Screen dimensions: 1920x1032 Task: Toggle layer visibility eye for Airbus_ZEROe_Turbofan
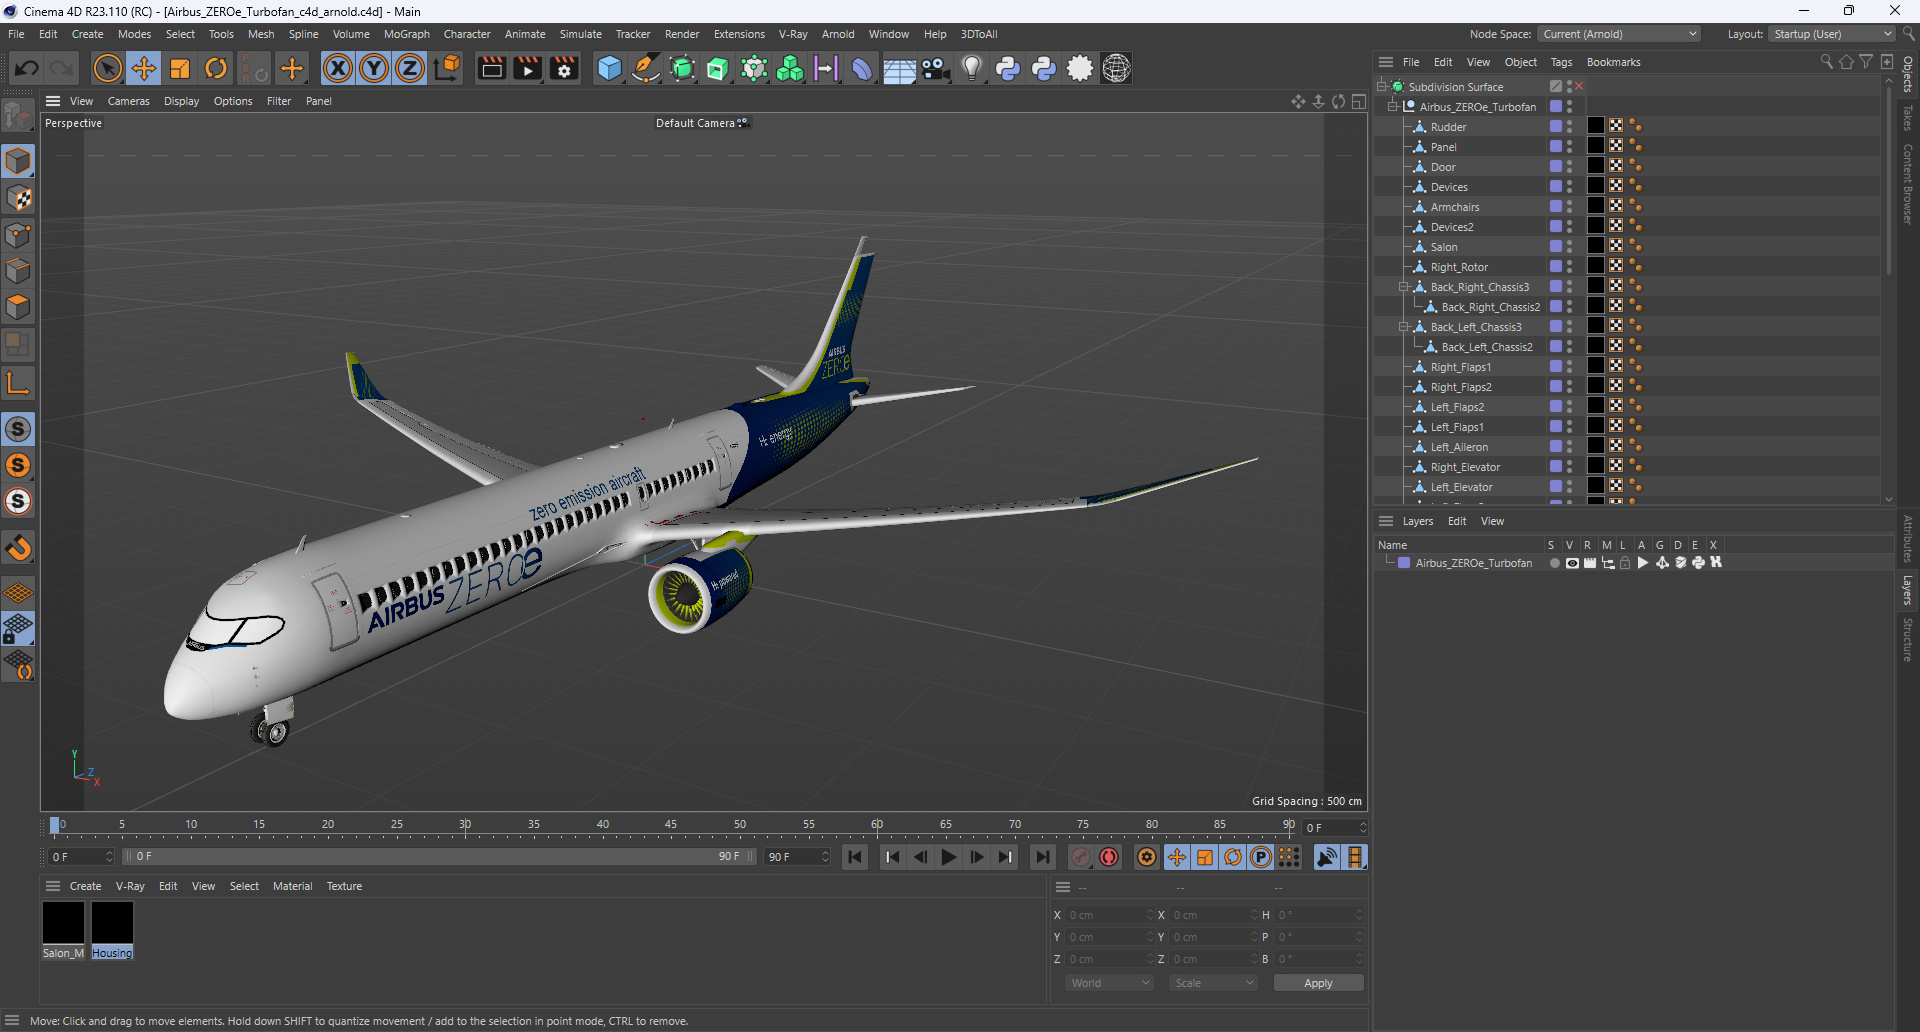[1572, 563]
